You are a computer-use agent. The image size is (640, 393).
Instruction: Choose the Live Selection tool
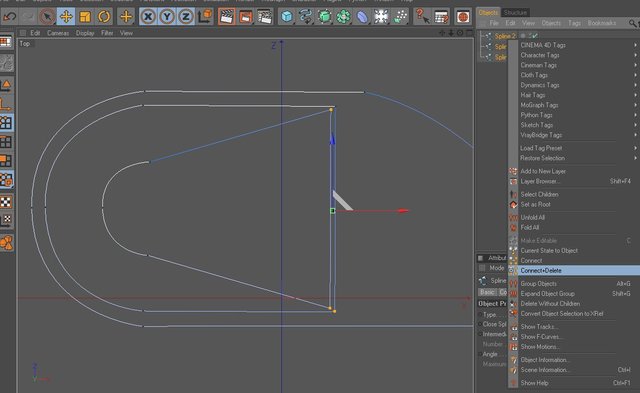coord(47,17)
